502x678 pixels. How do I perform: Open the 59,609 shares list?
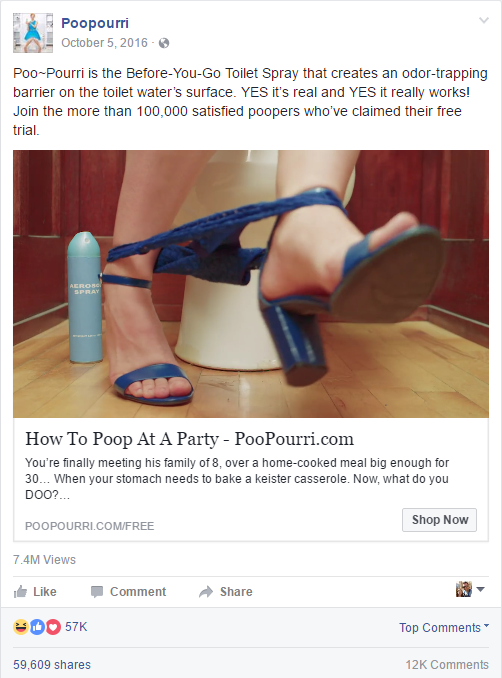pyautogui.click(x=52, y=665)
